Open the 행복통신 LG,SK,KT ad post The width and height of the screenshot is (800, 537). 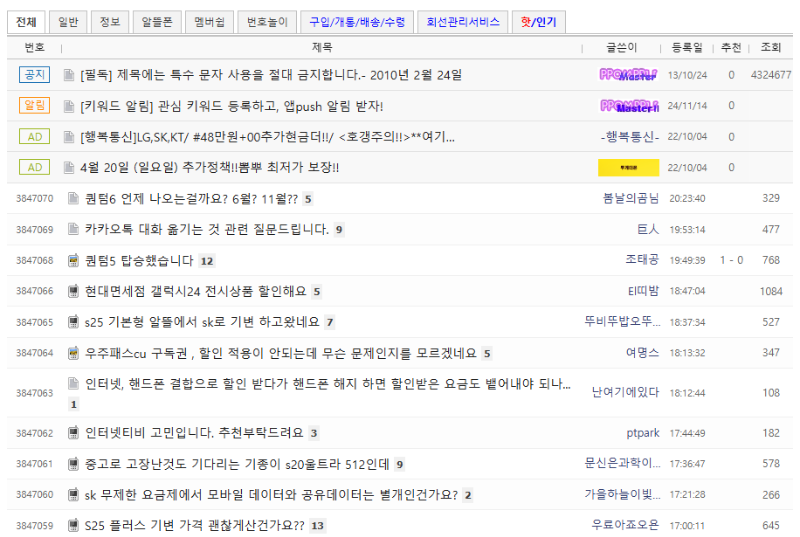267,137
